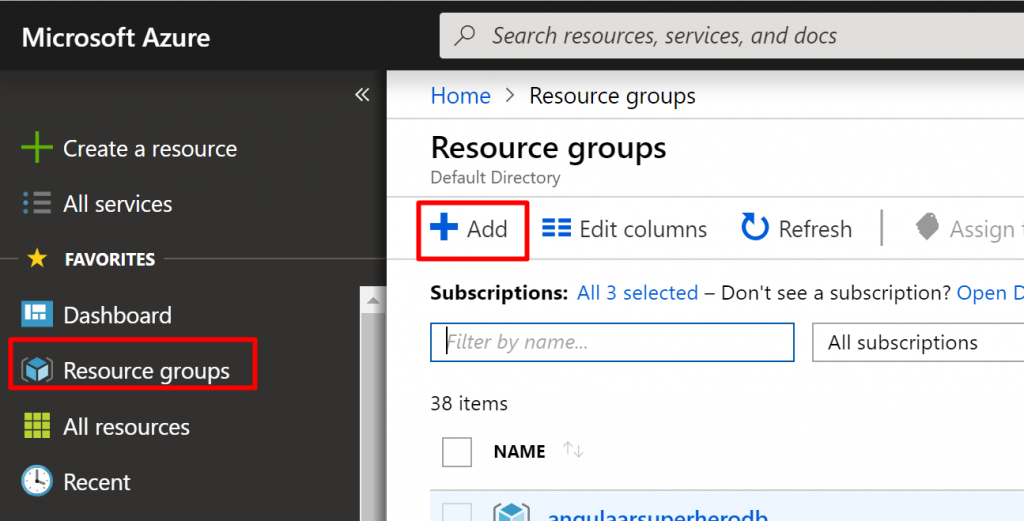Click the sidebar scrollbar up arrow
Image resolution: width=1024 pixels, height=521 pixels.
pos(373,299)
